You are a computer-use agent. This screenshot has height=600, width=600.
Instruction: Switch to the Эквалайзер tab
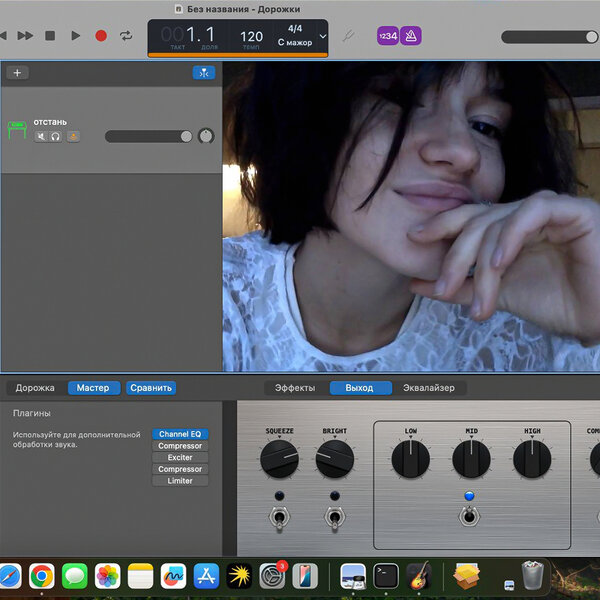(x=428, y=388)
